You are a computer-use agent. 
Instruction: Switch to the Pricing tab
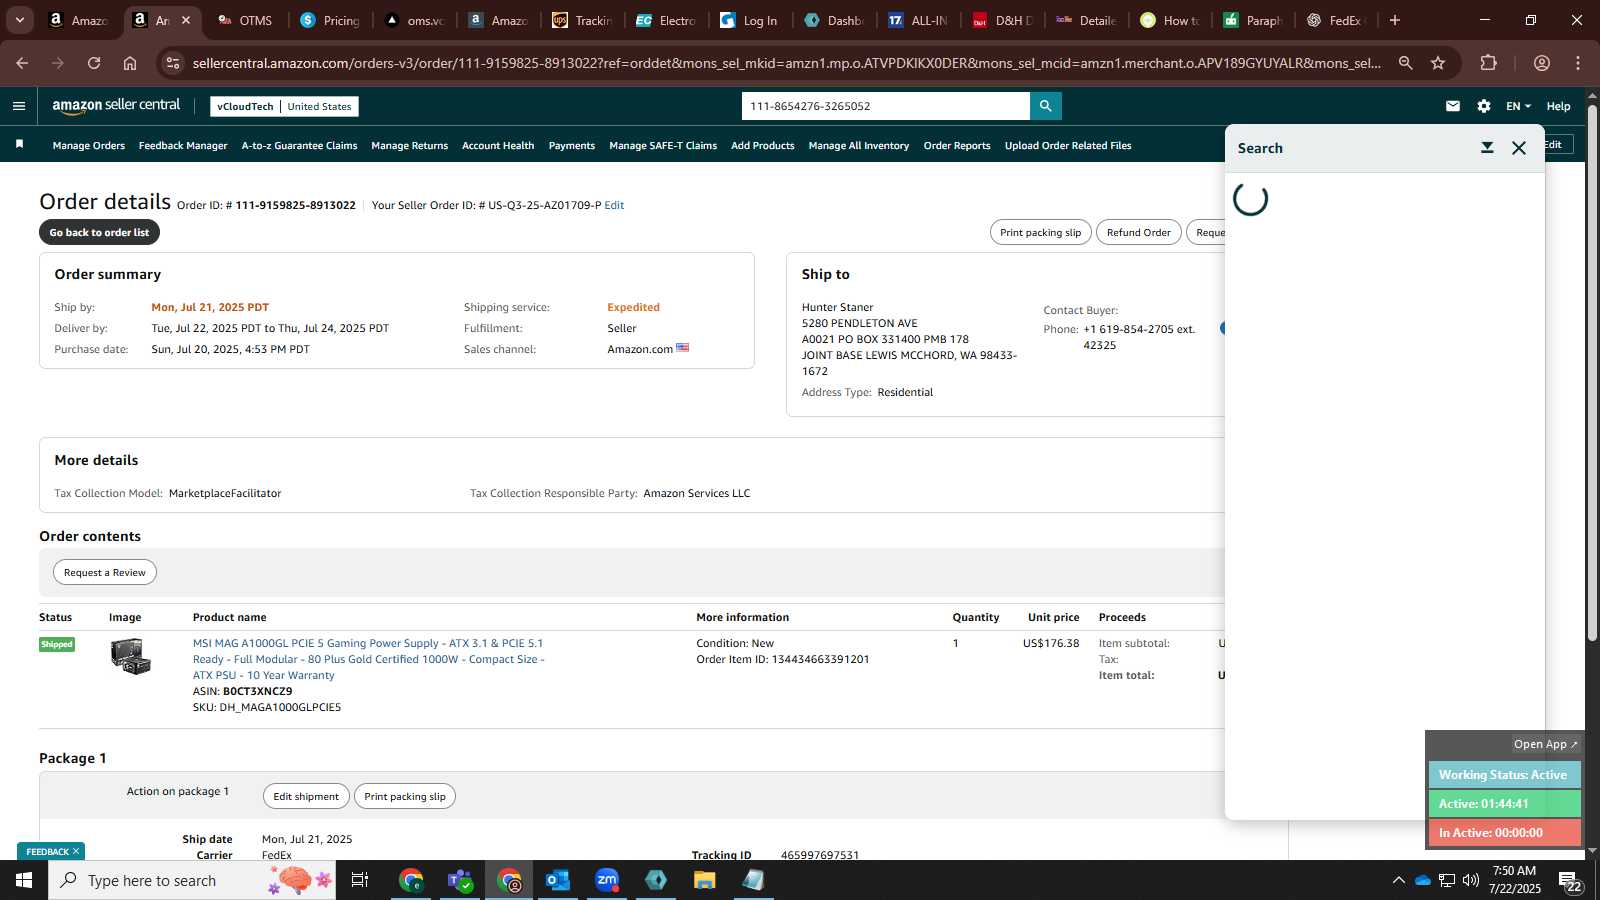coord(330,20)
